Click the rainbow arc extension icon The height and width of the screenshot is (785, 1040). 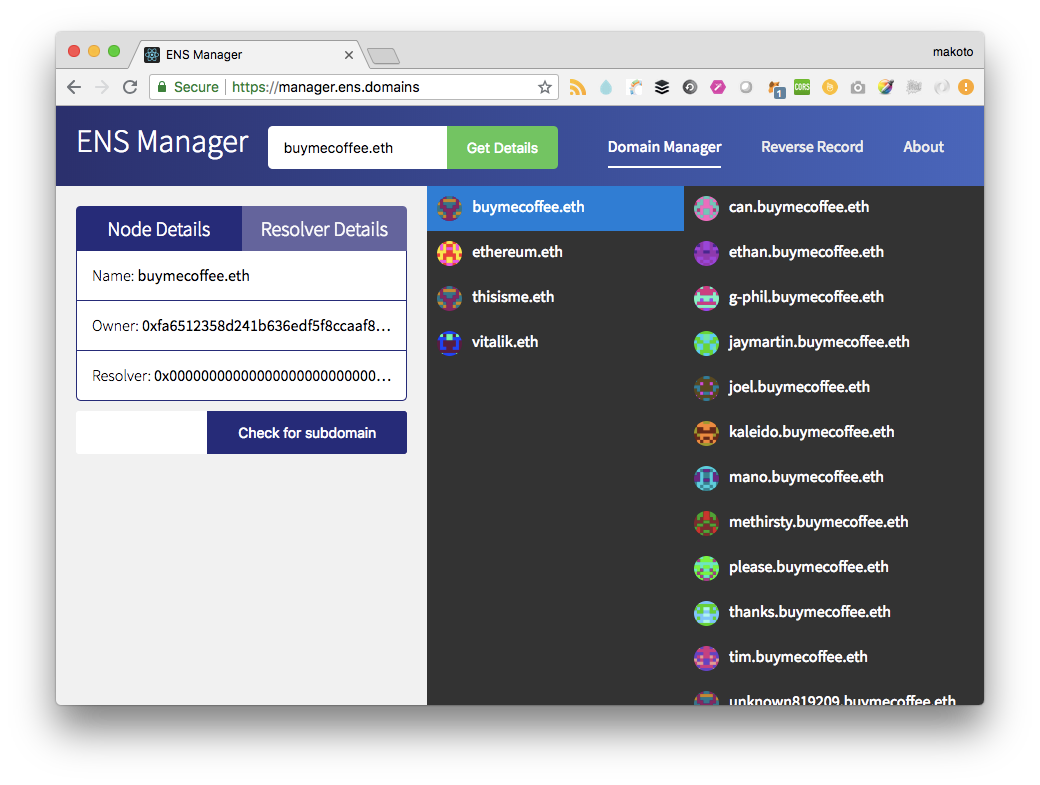634,87
